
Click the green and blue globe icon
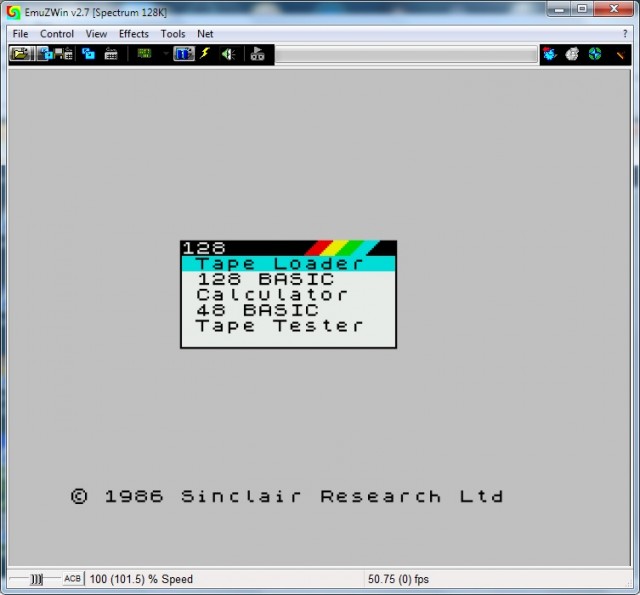(x=595, y=54)
